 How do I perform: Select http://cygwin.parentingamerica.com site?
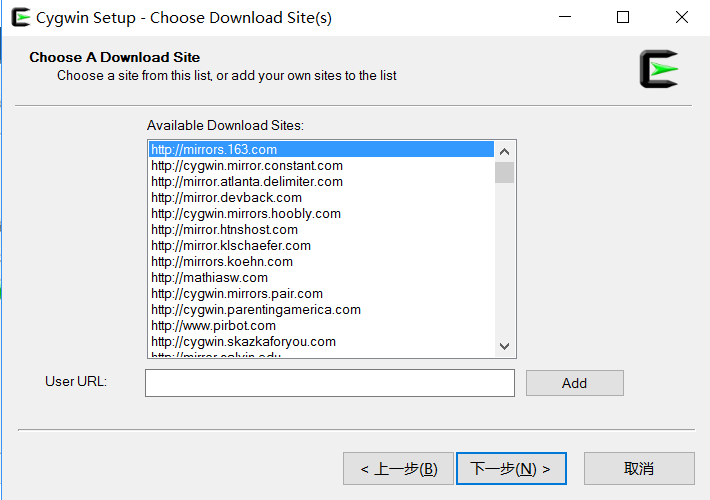click(x=321, y=310)
